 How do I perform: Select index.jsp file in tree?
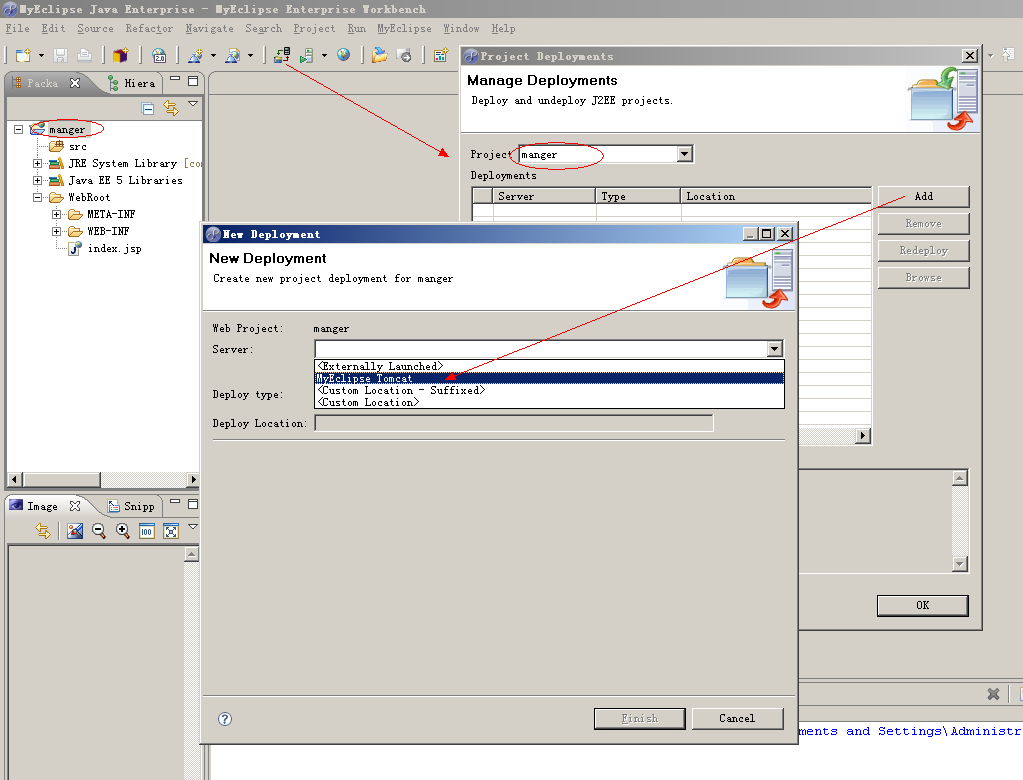(x=114, y=248)
